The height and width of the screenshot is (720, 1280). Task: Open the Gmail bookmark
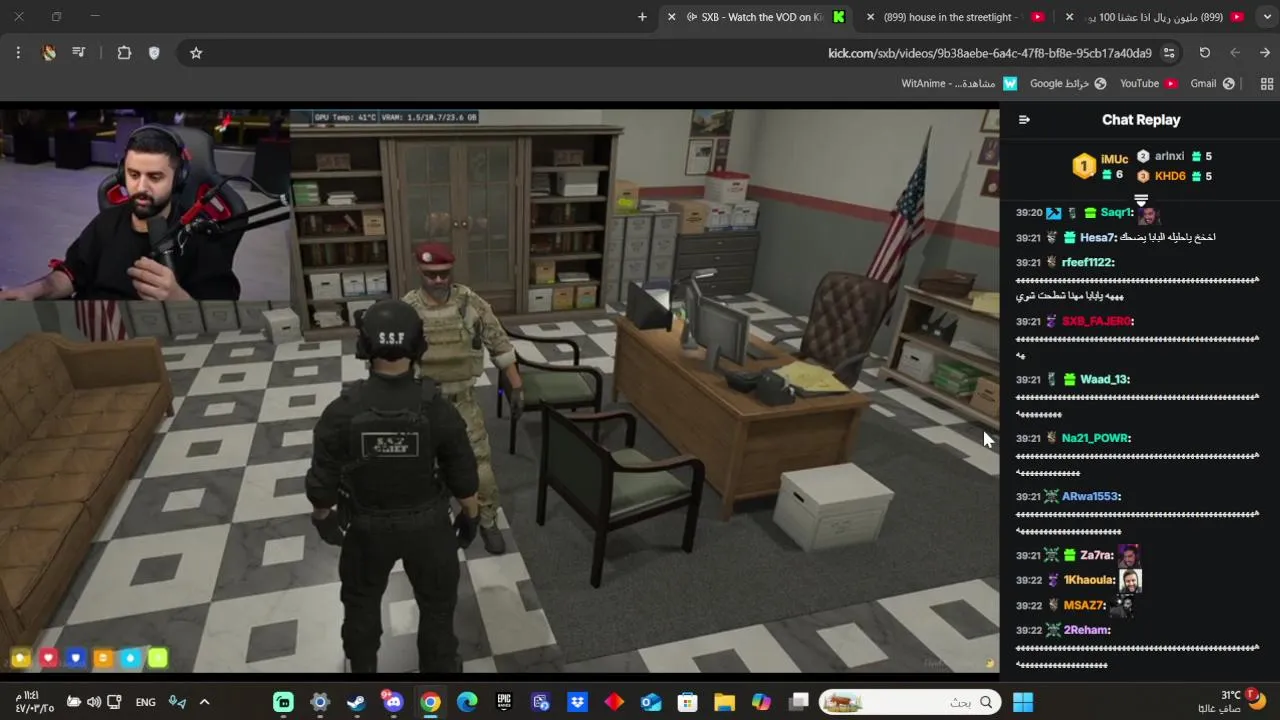(x=1212, y=84)
